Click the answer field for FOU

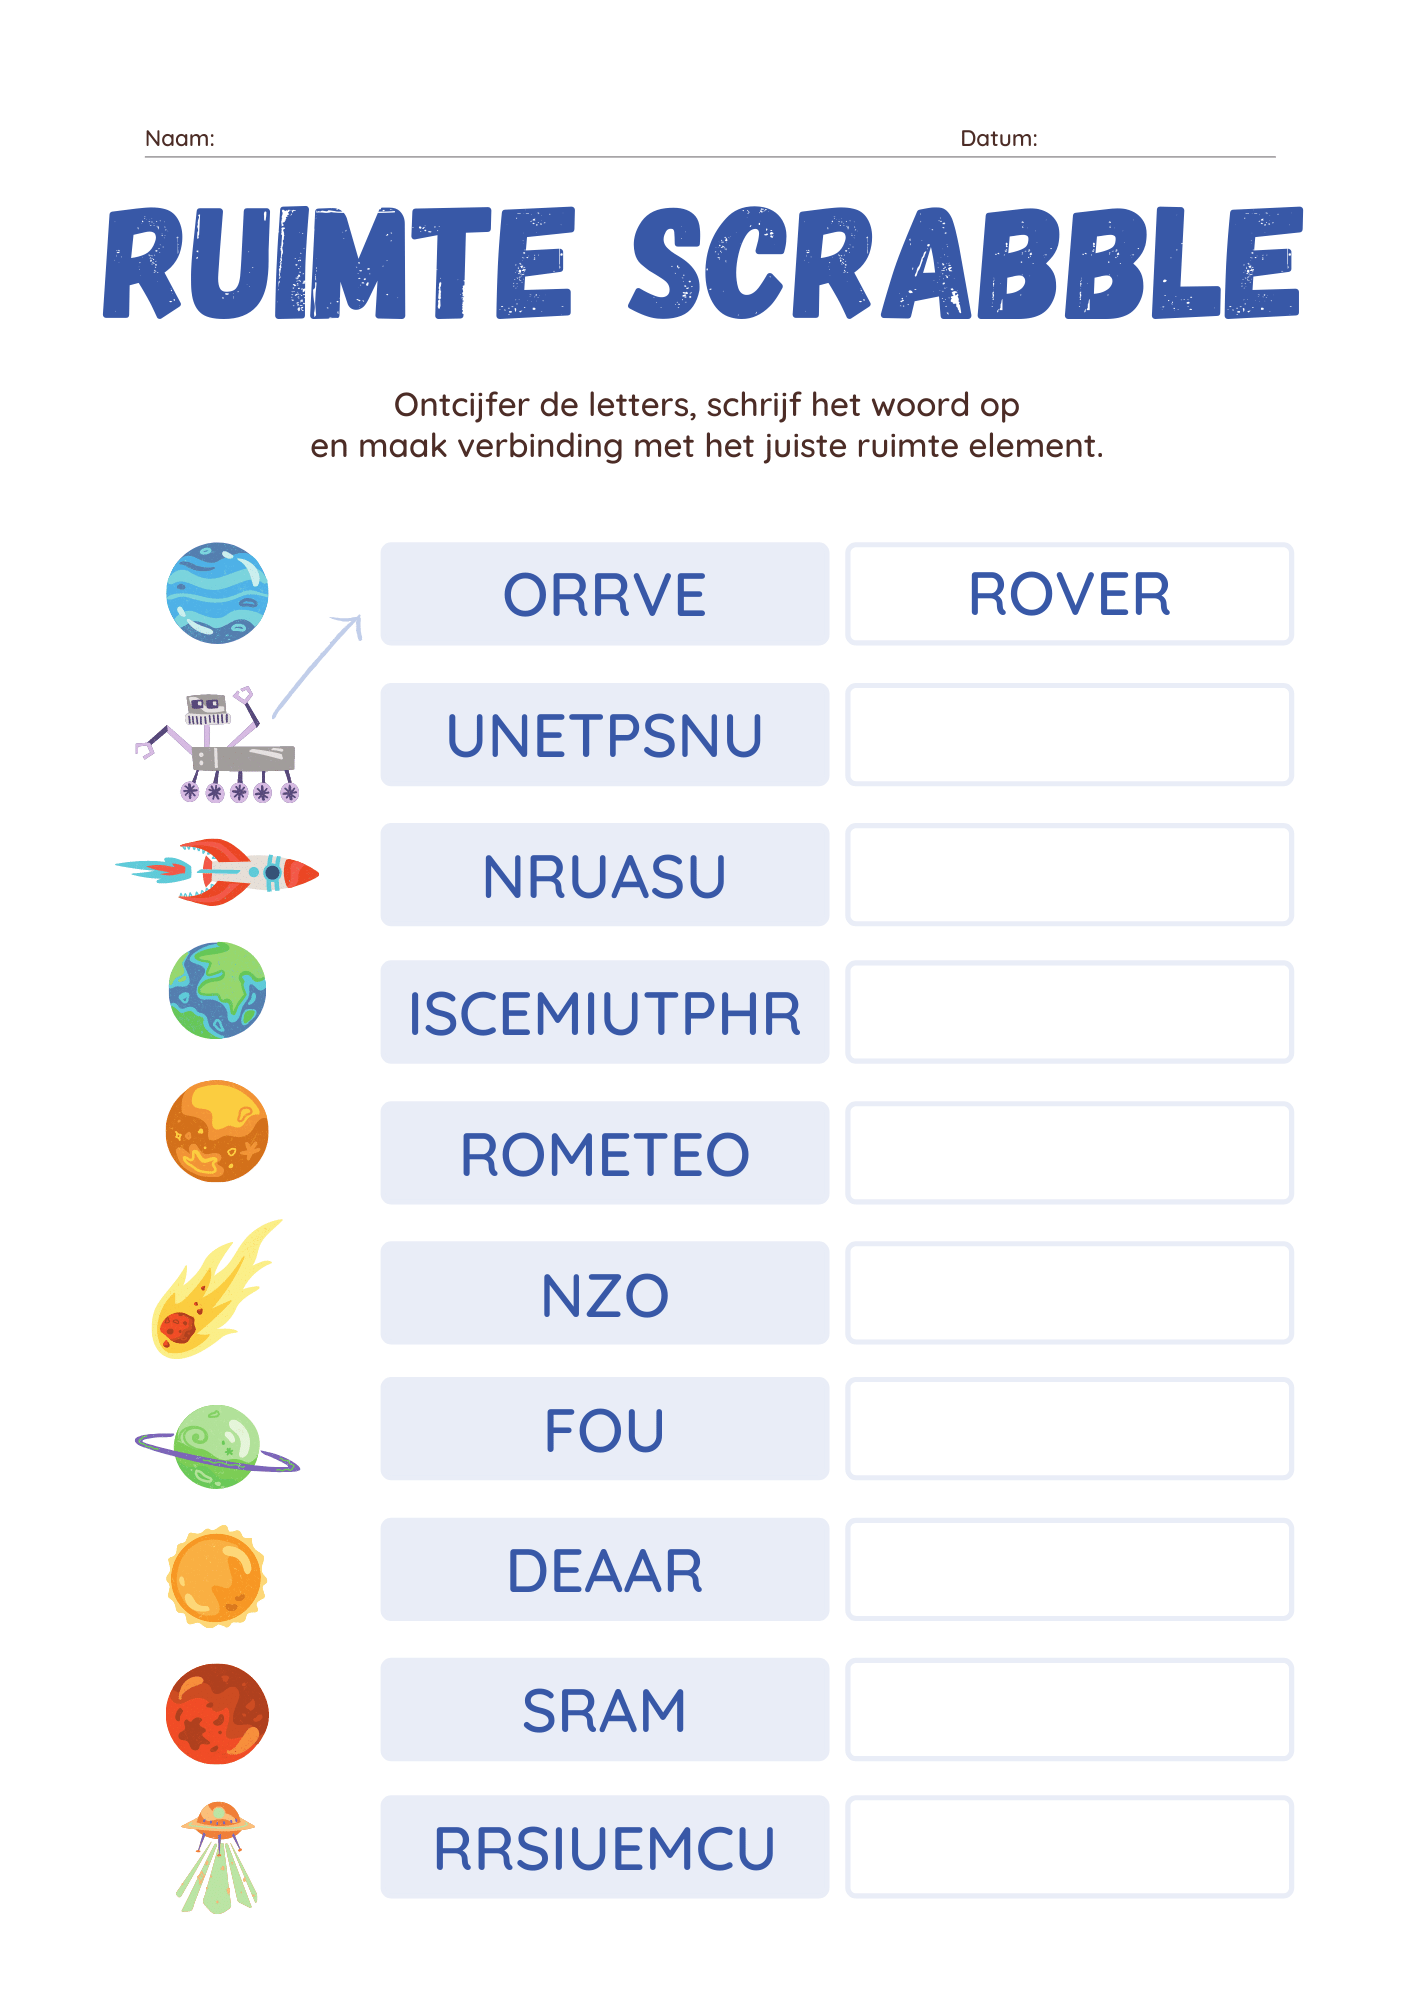[x=1070, y=1429]
